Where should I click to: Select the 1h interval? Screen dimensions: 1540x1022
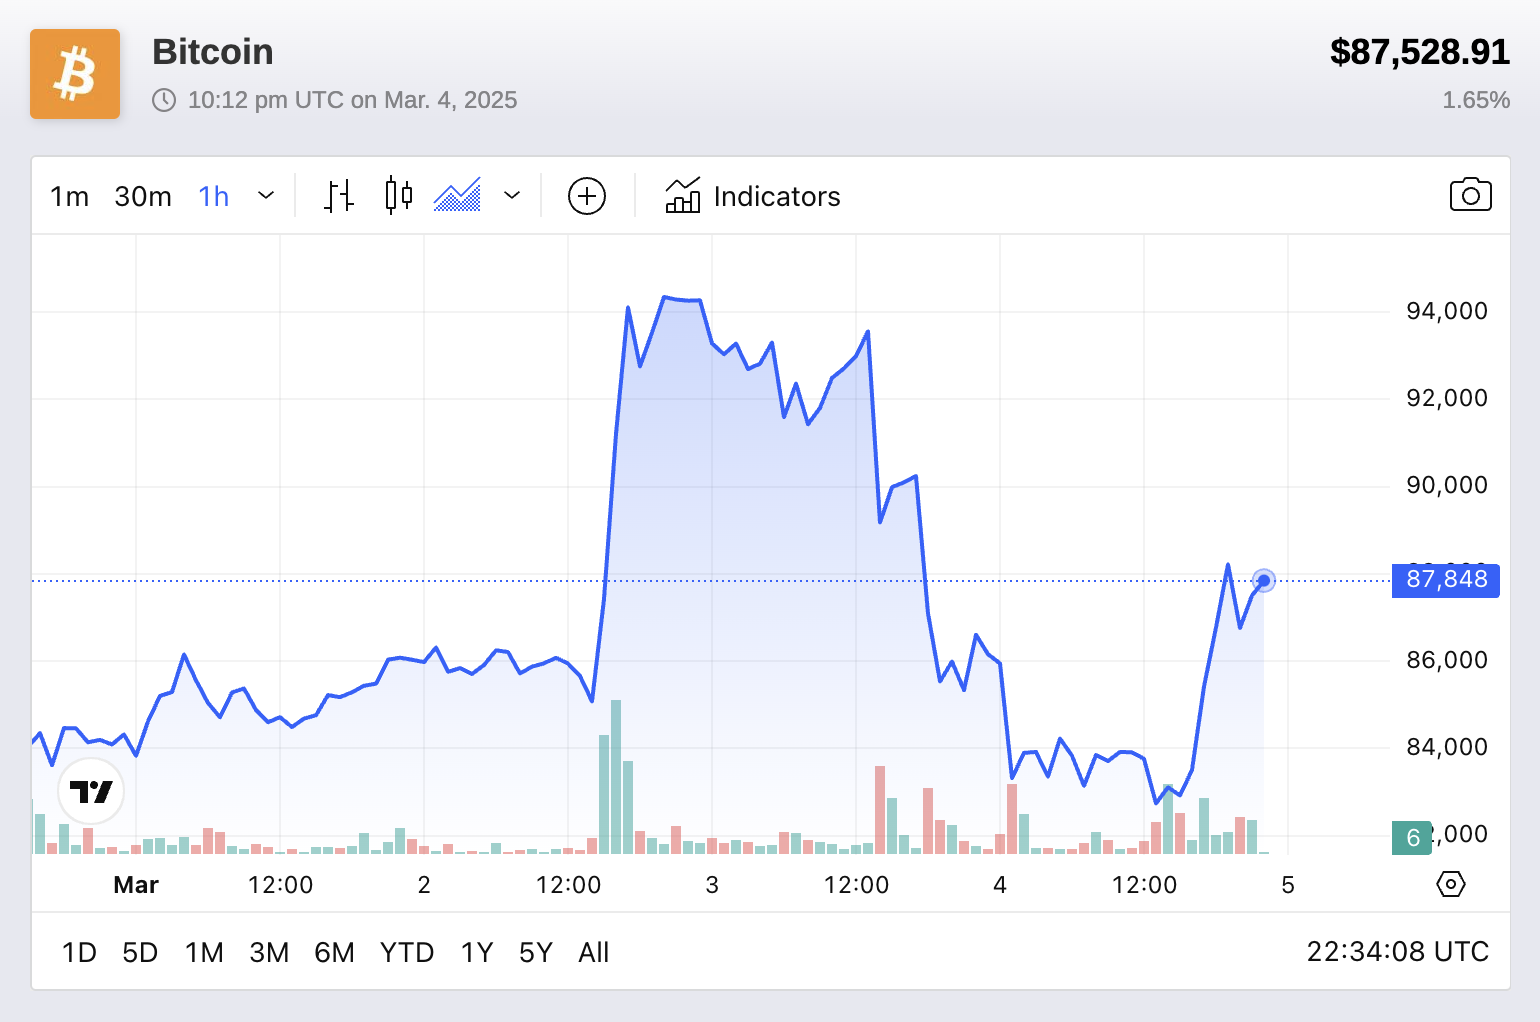tap(214, 196)
